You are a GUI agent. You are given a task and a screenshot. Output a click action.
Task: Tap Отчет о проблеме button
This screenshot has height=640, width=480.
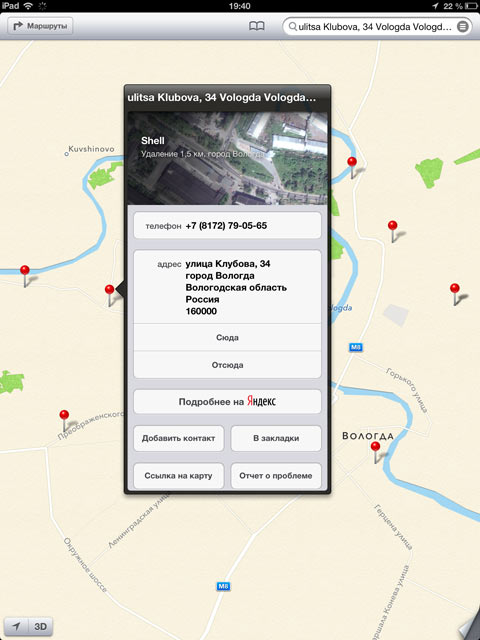pos(276,476)
